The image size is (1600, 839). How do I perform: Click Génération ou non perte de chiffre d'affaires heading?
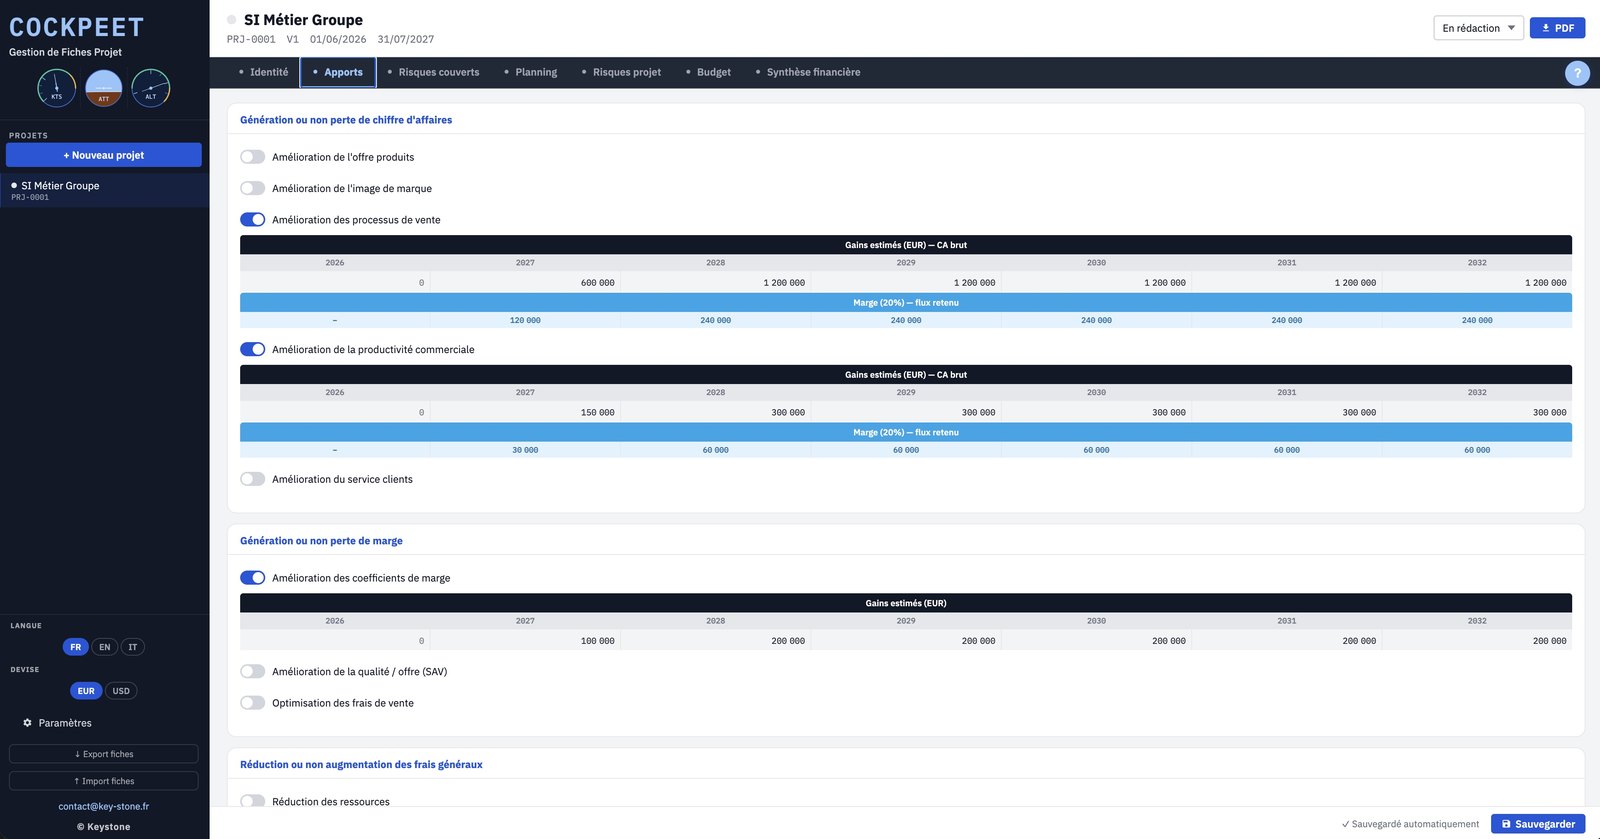[346, 120]
